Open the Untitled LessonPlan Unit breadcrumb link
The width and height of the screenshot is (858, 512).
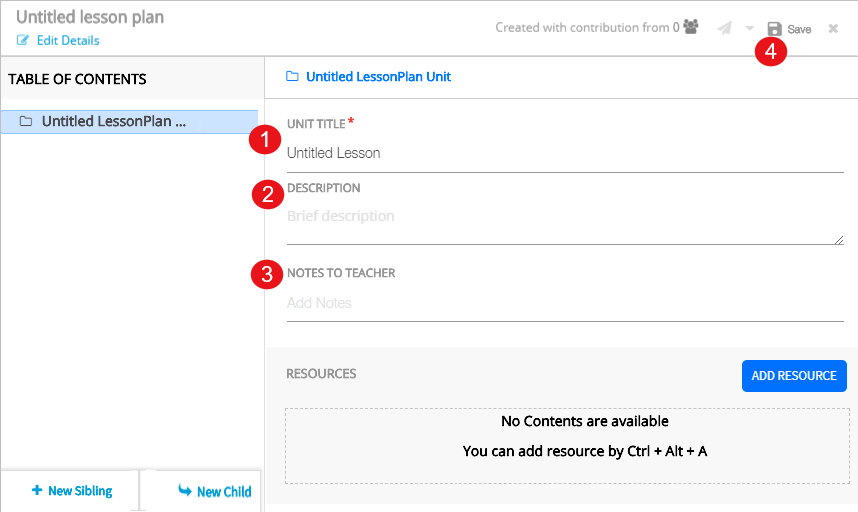pyautogui.click(x=378, y=77)
